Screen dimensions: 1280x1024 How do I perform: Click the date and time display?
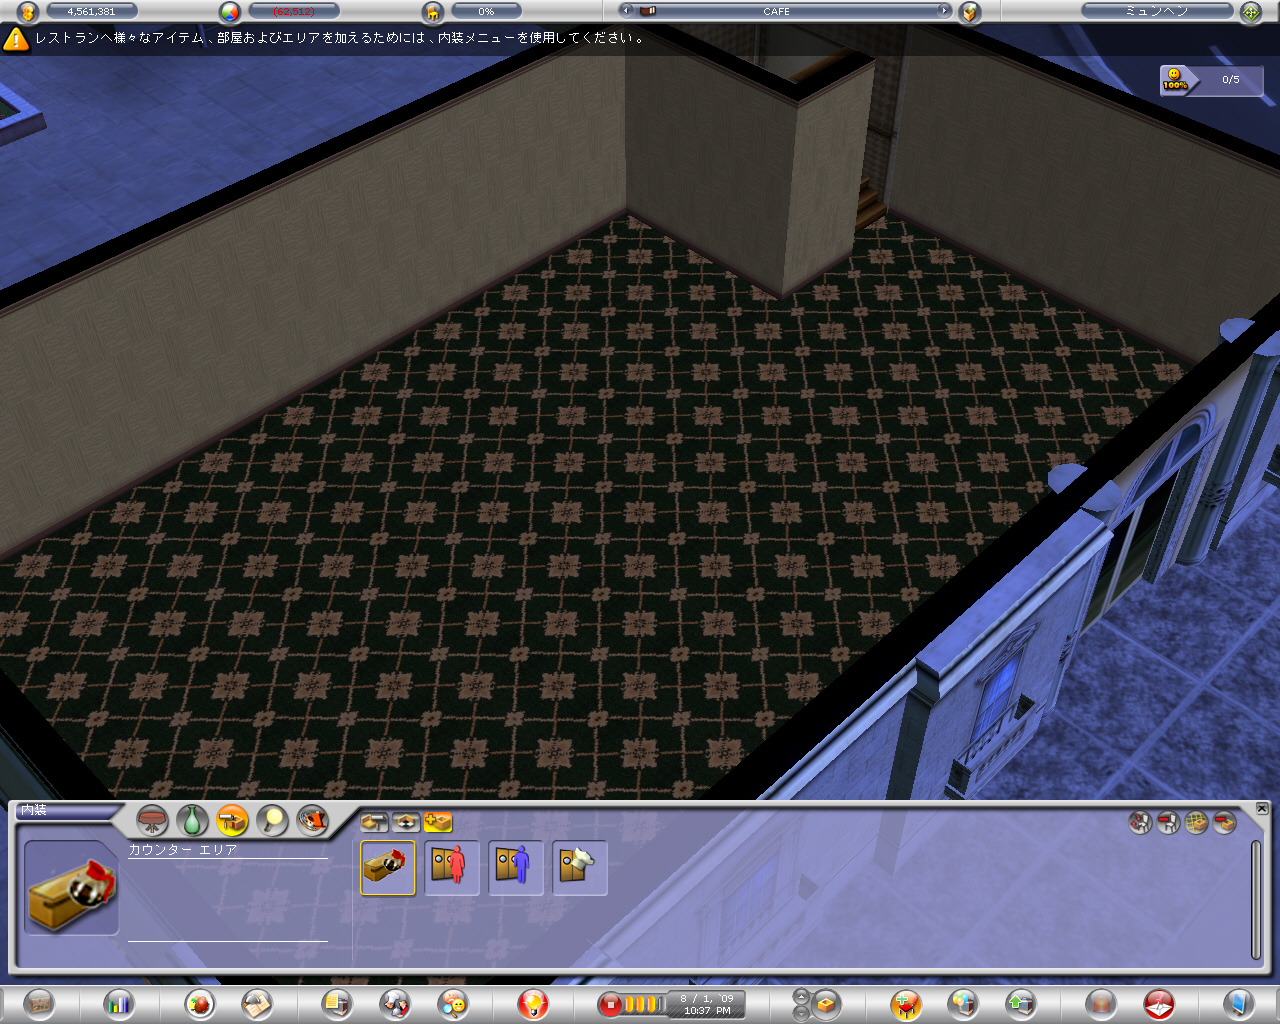[707, 1004]
